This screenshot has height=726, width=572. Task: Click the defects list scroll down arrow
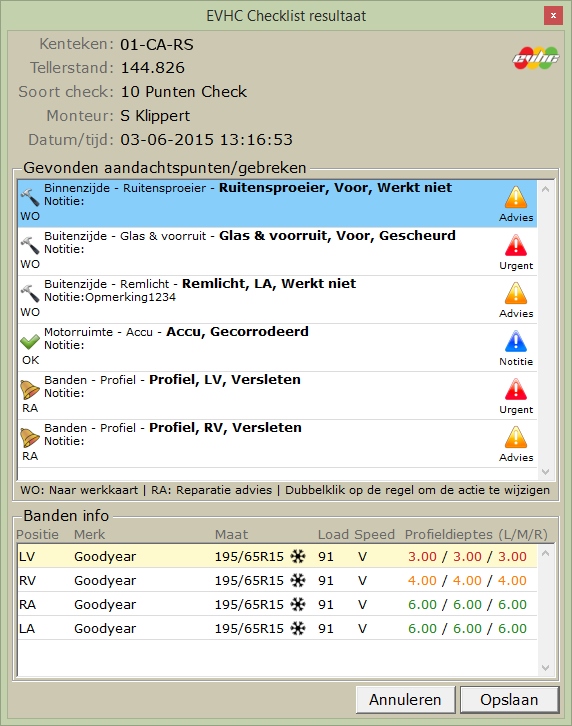546,472
